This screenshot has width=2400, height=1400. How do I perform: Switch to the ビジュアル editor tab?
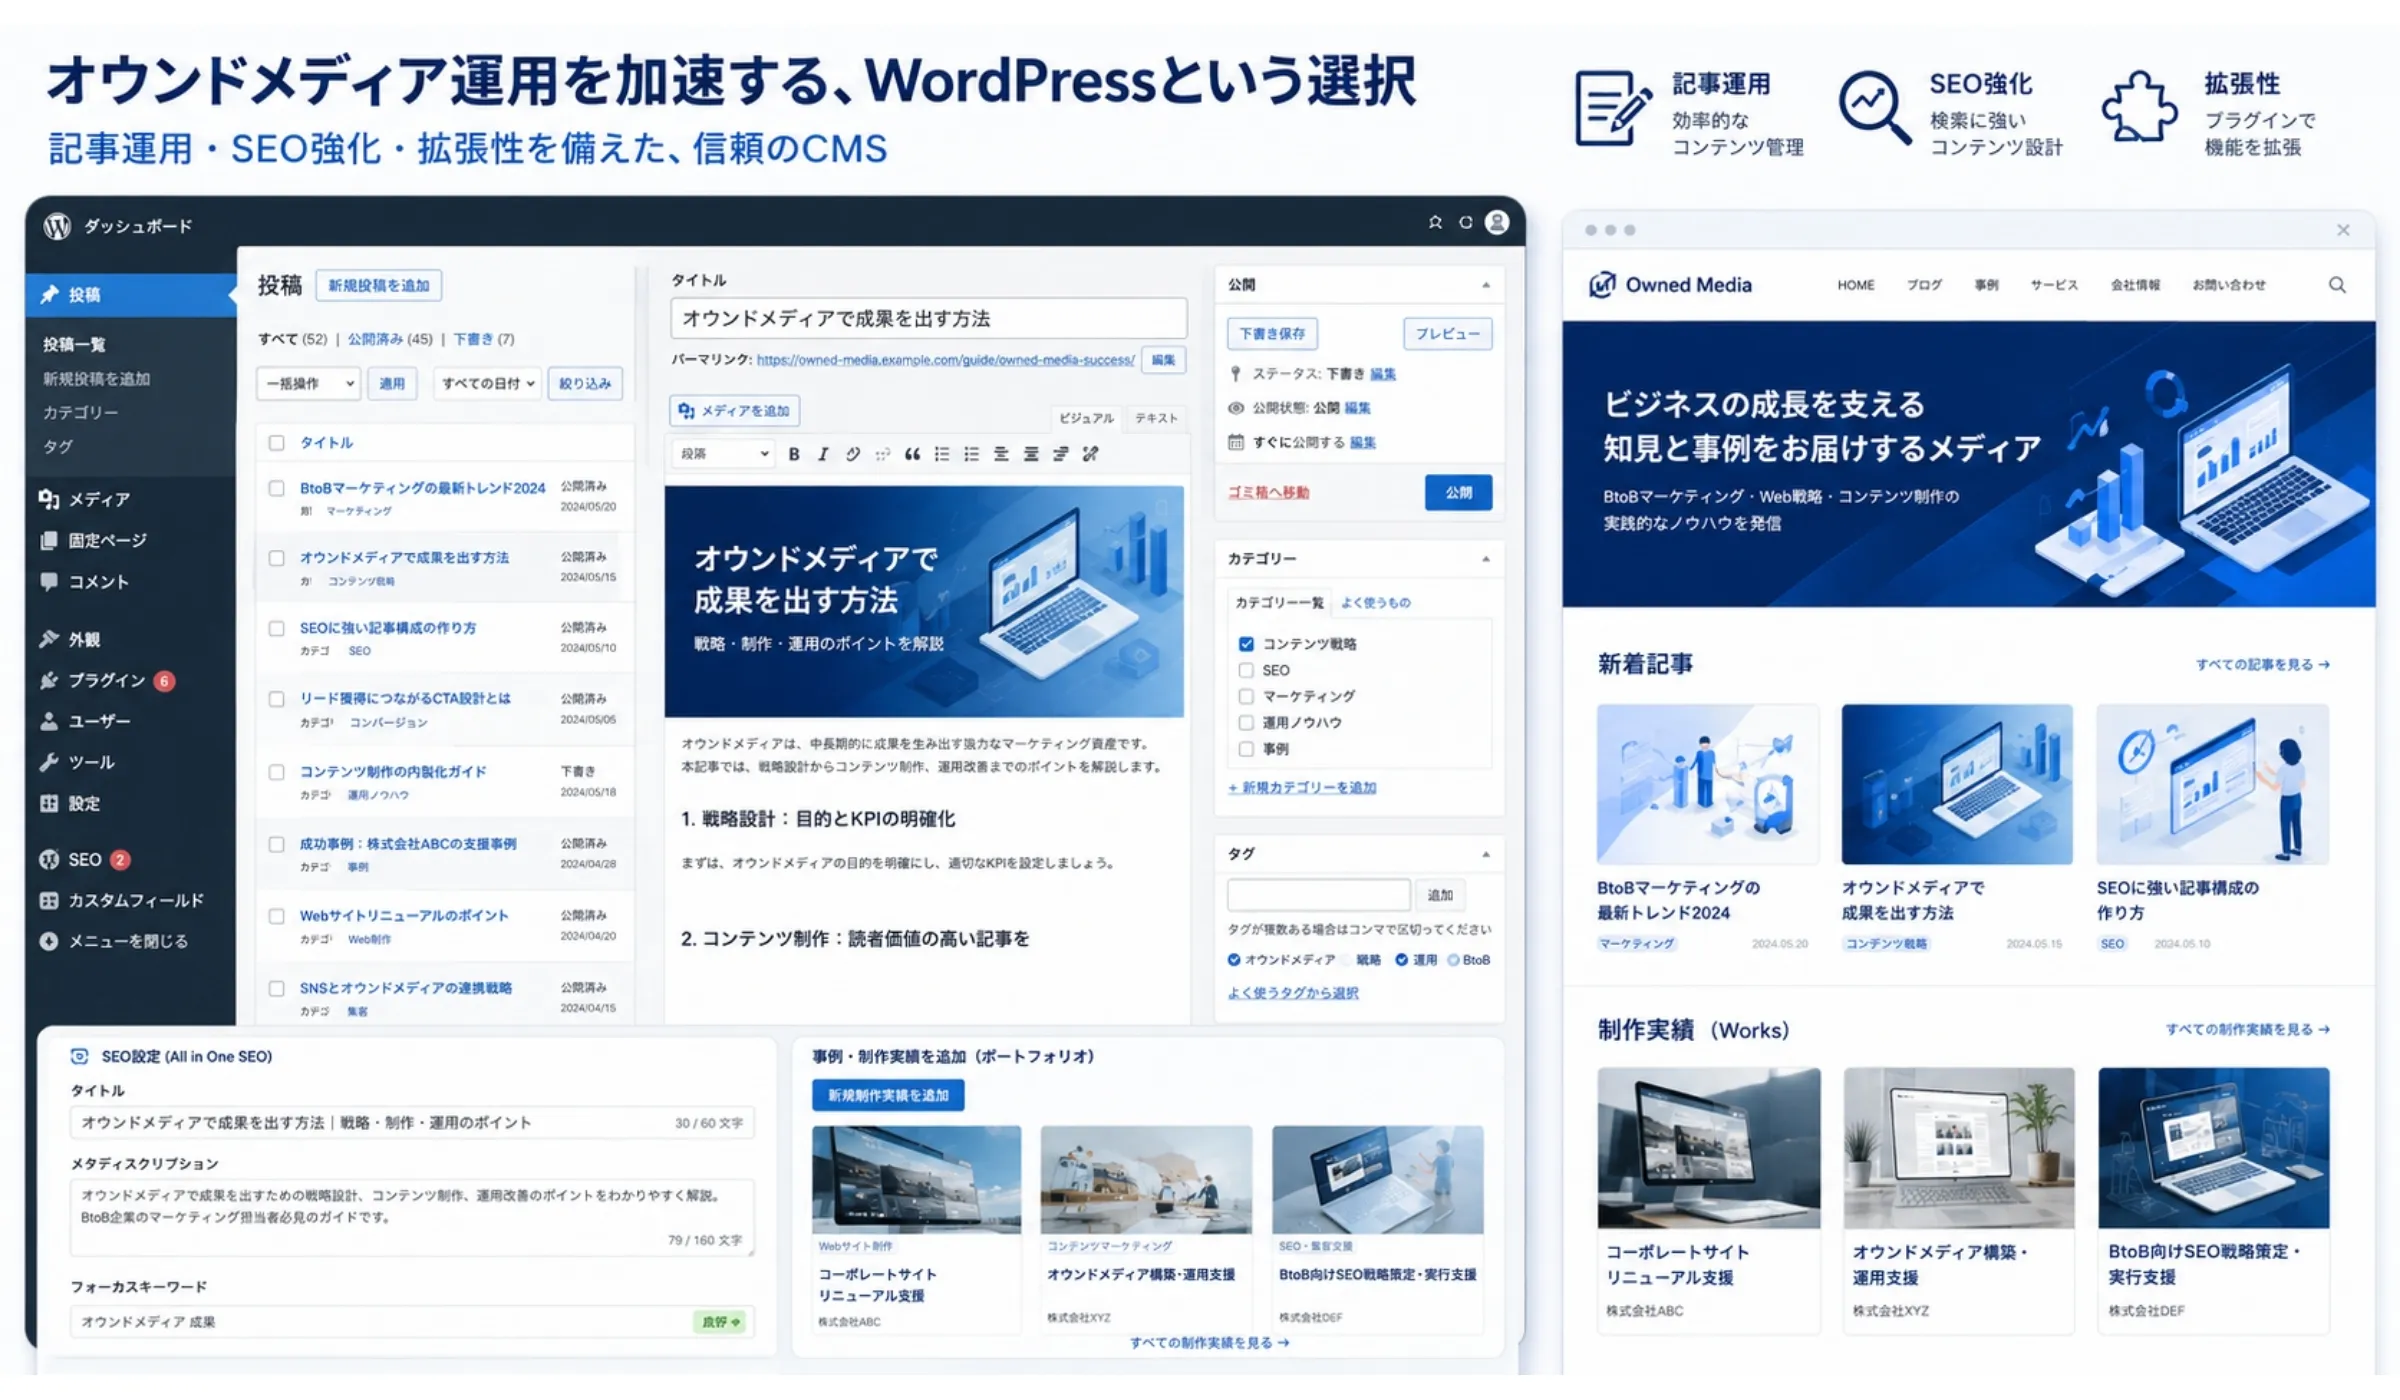[1086, 418]
